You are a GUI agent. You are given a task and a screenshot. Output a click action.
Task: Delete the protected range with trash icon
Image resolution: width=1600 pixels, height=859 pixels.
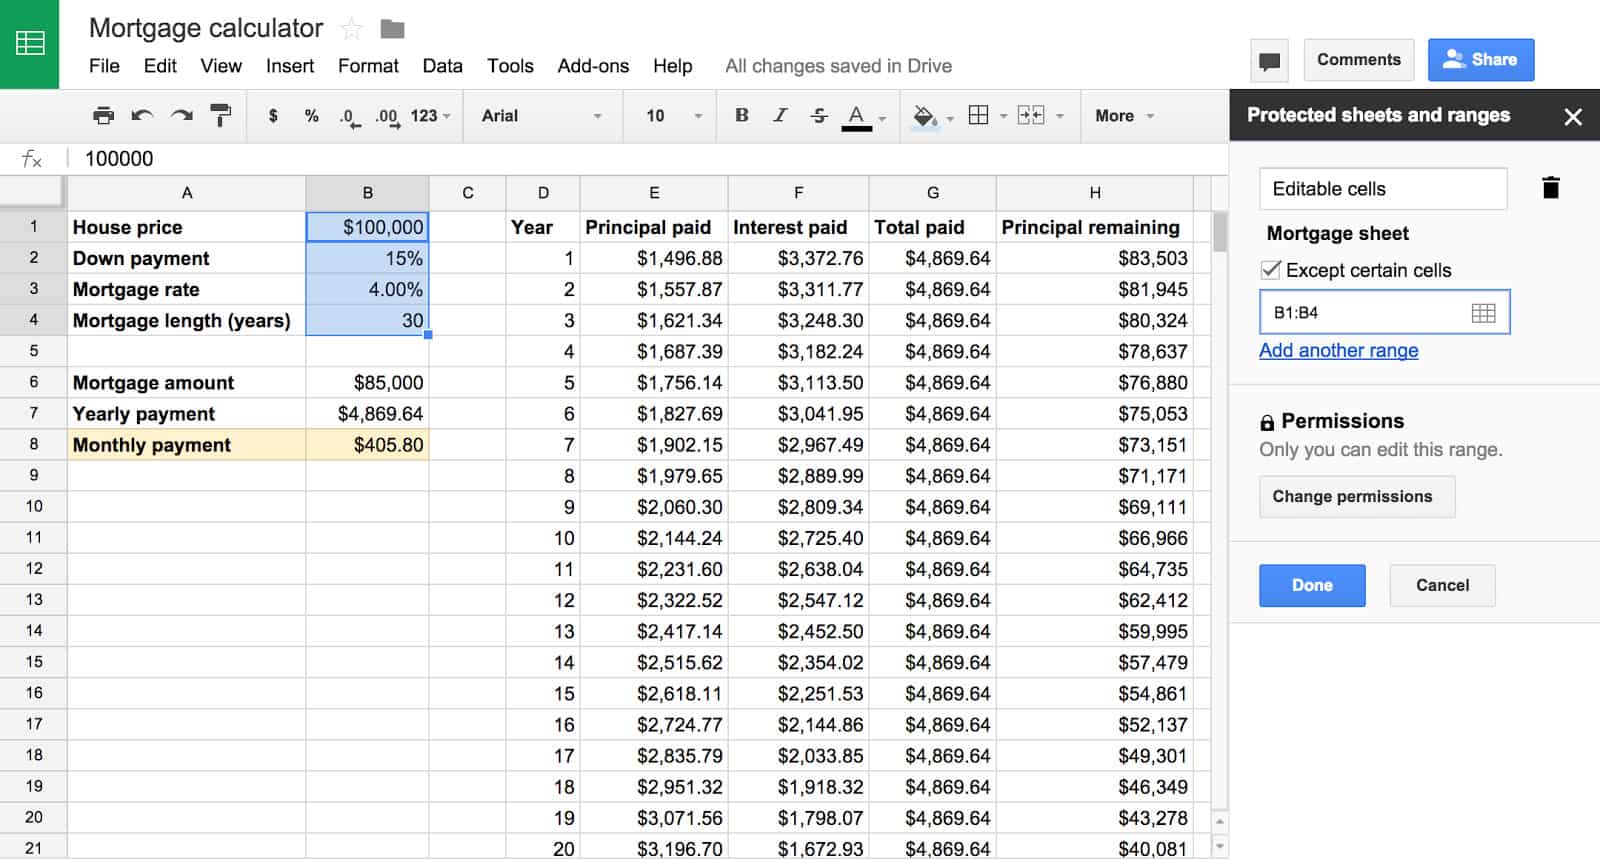point(1550,188)
